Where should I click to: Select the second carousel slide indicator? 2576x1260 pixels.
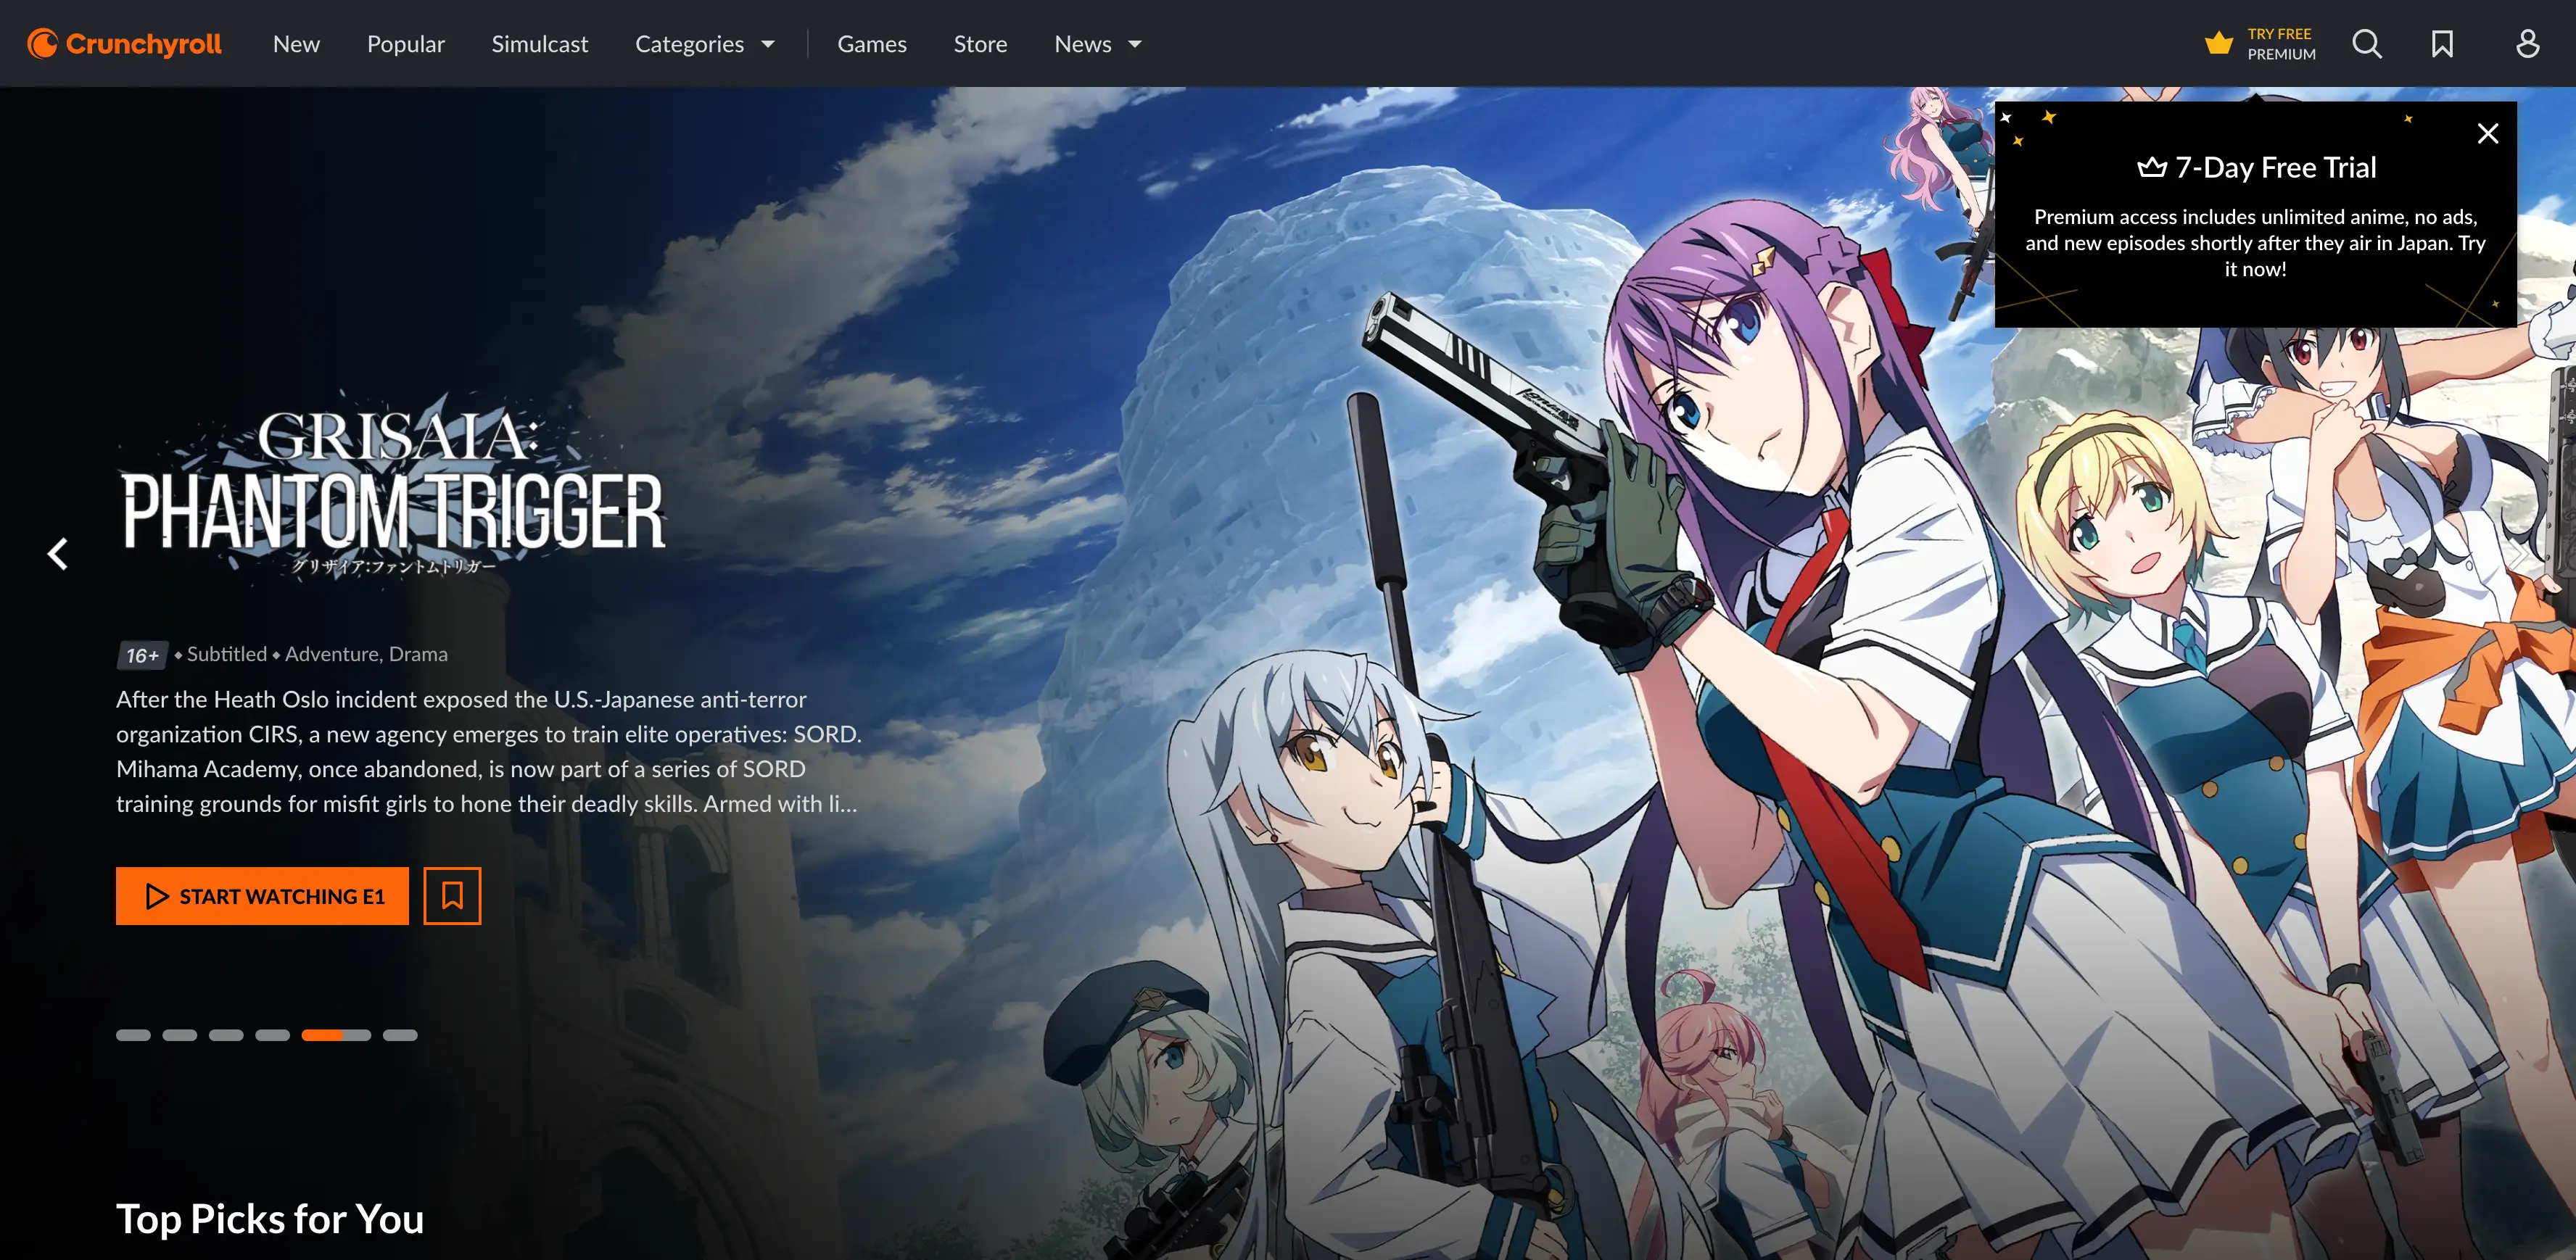[x=179, y=1035]
